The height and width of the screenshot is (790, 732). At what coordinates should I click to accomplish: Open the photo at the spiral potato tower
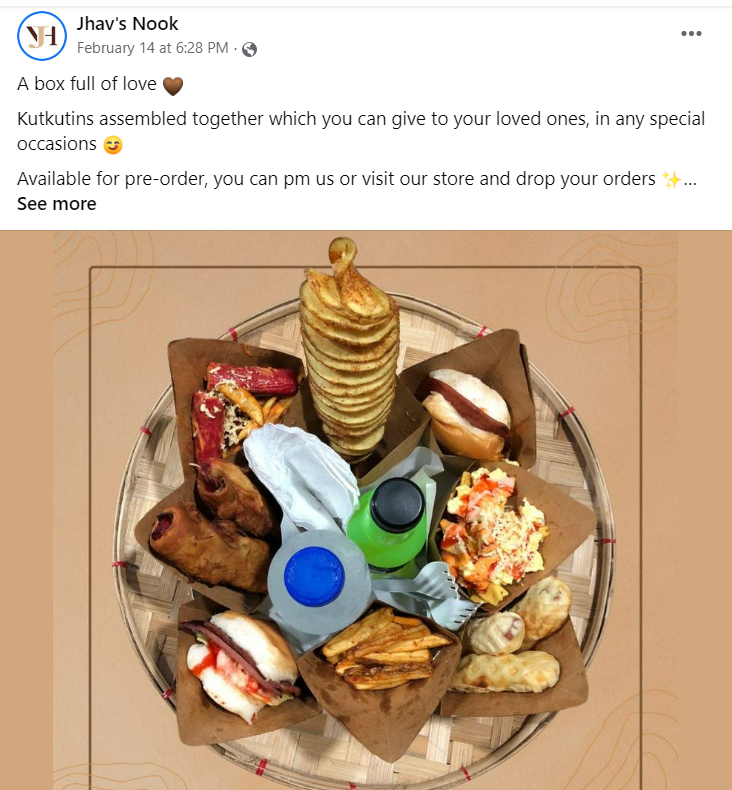pyautogui.click(x=349, y=348)
